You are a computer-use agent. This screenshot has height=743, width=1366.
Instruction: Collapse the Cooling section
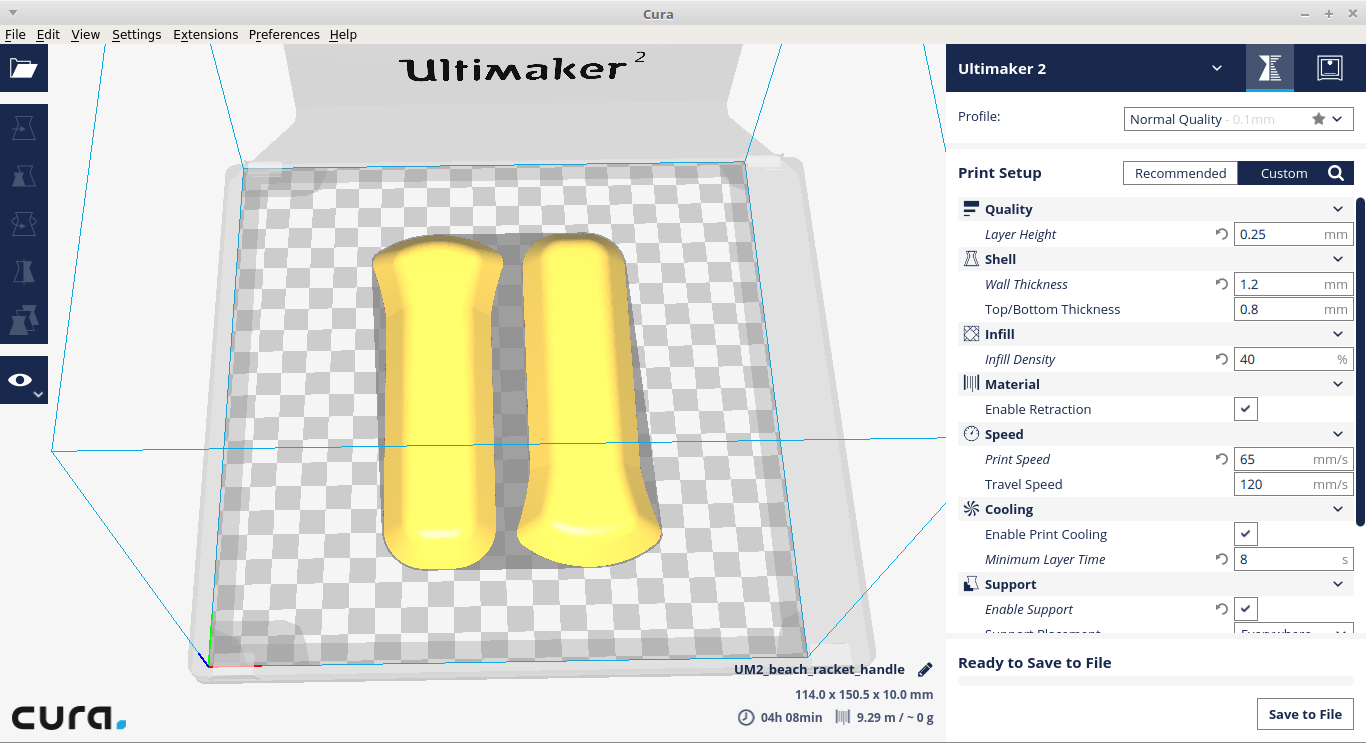pos(1338,509)
